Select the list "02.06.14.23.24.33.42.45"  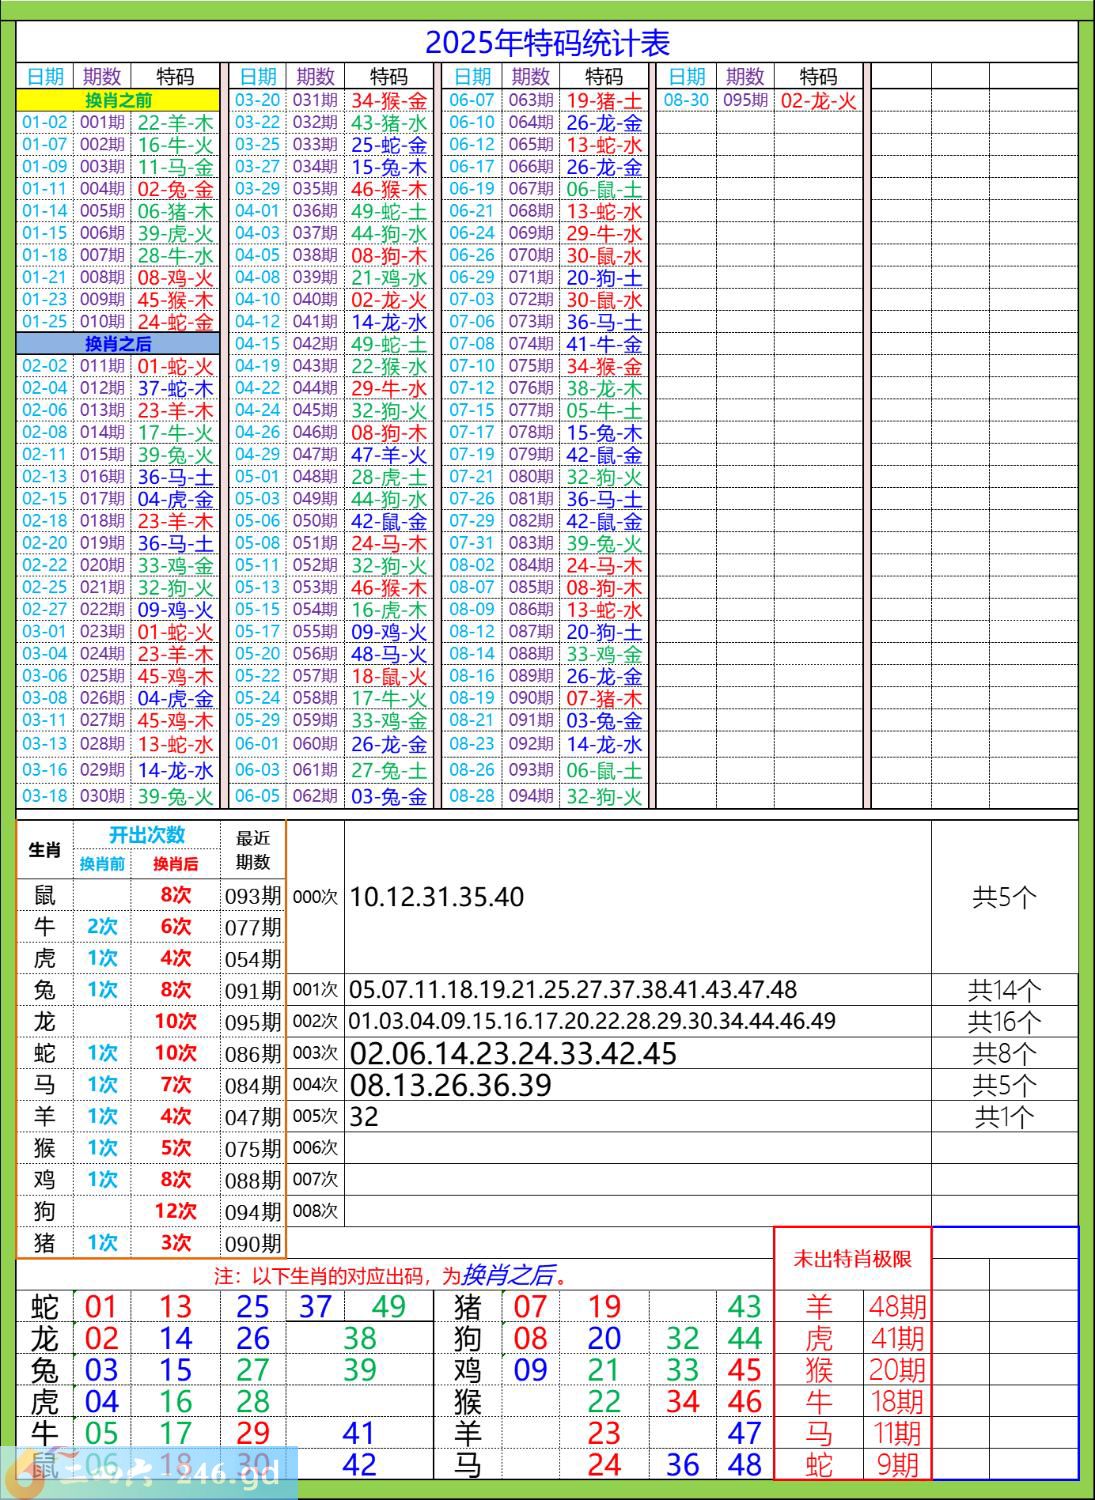click(x=513, y=1053)
